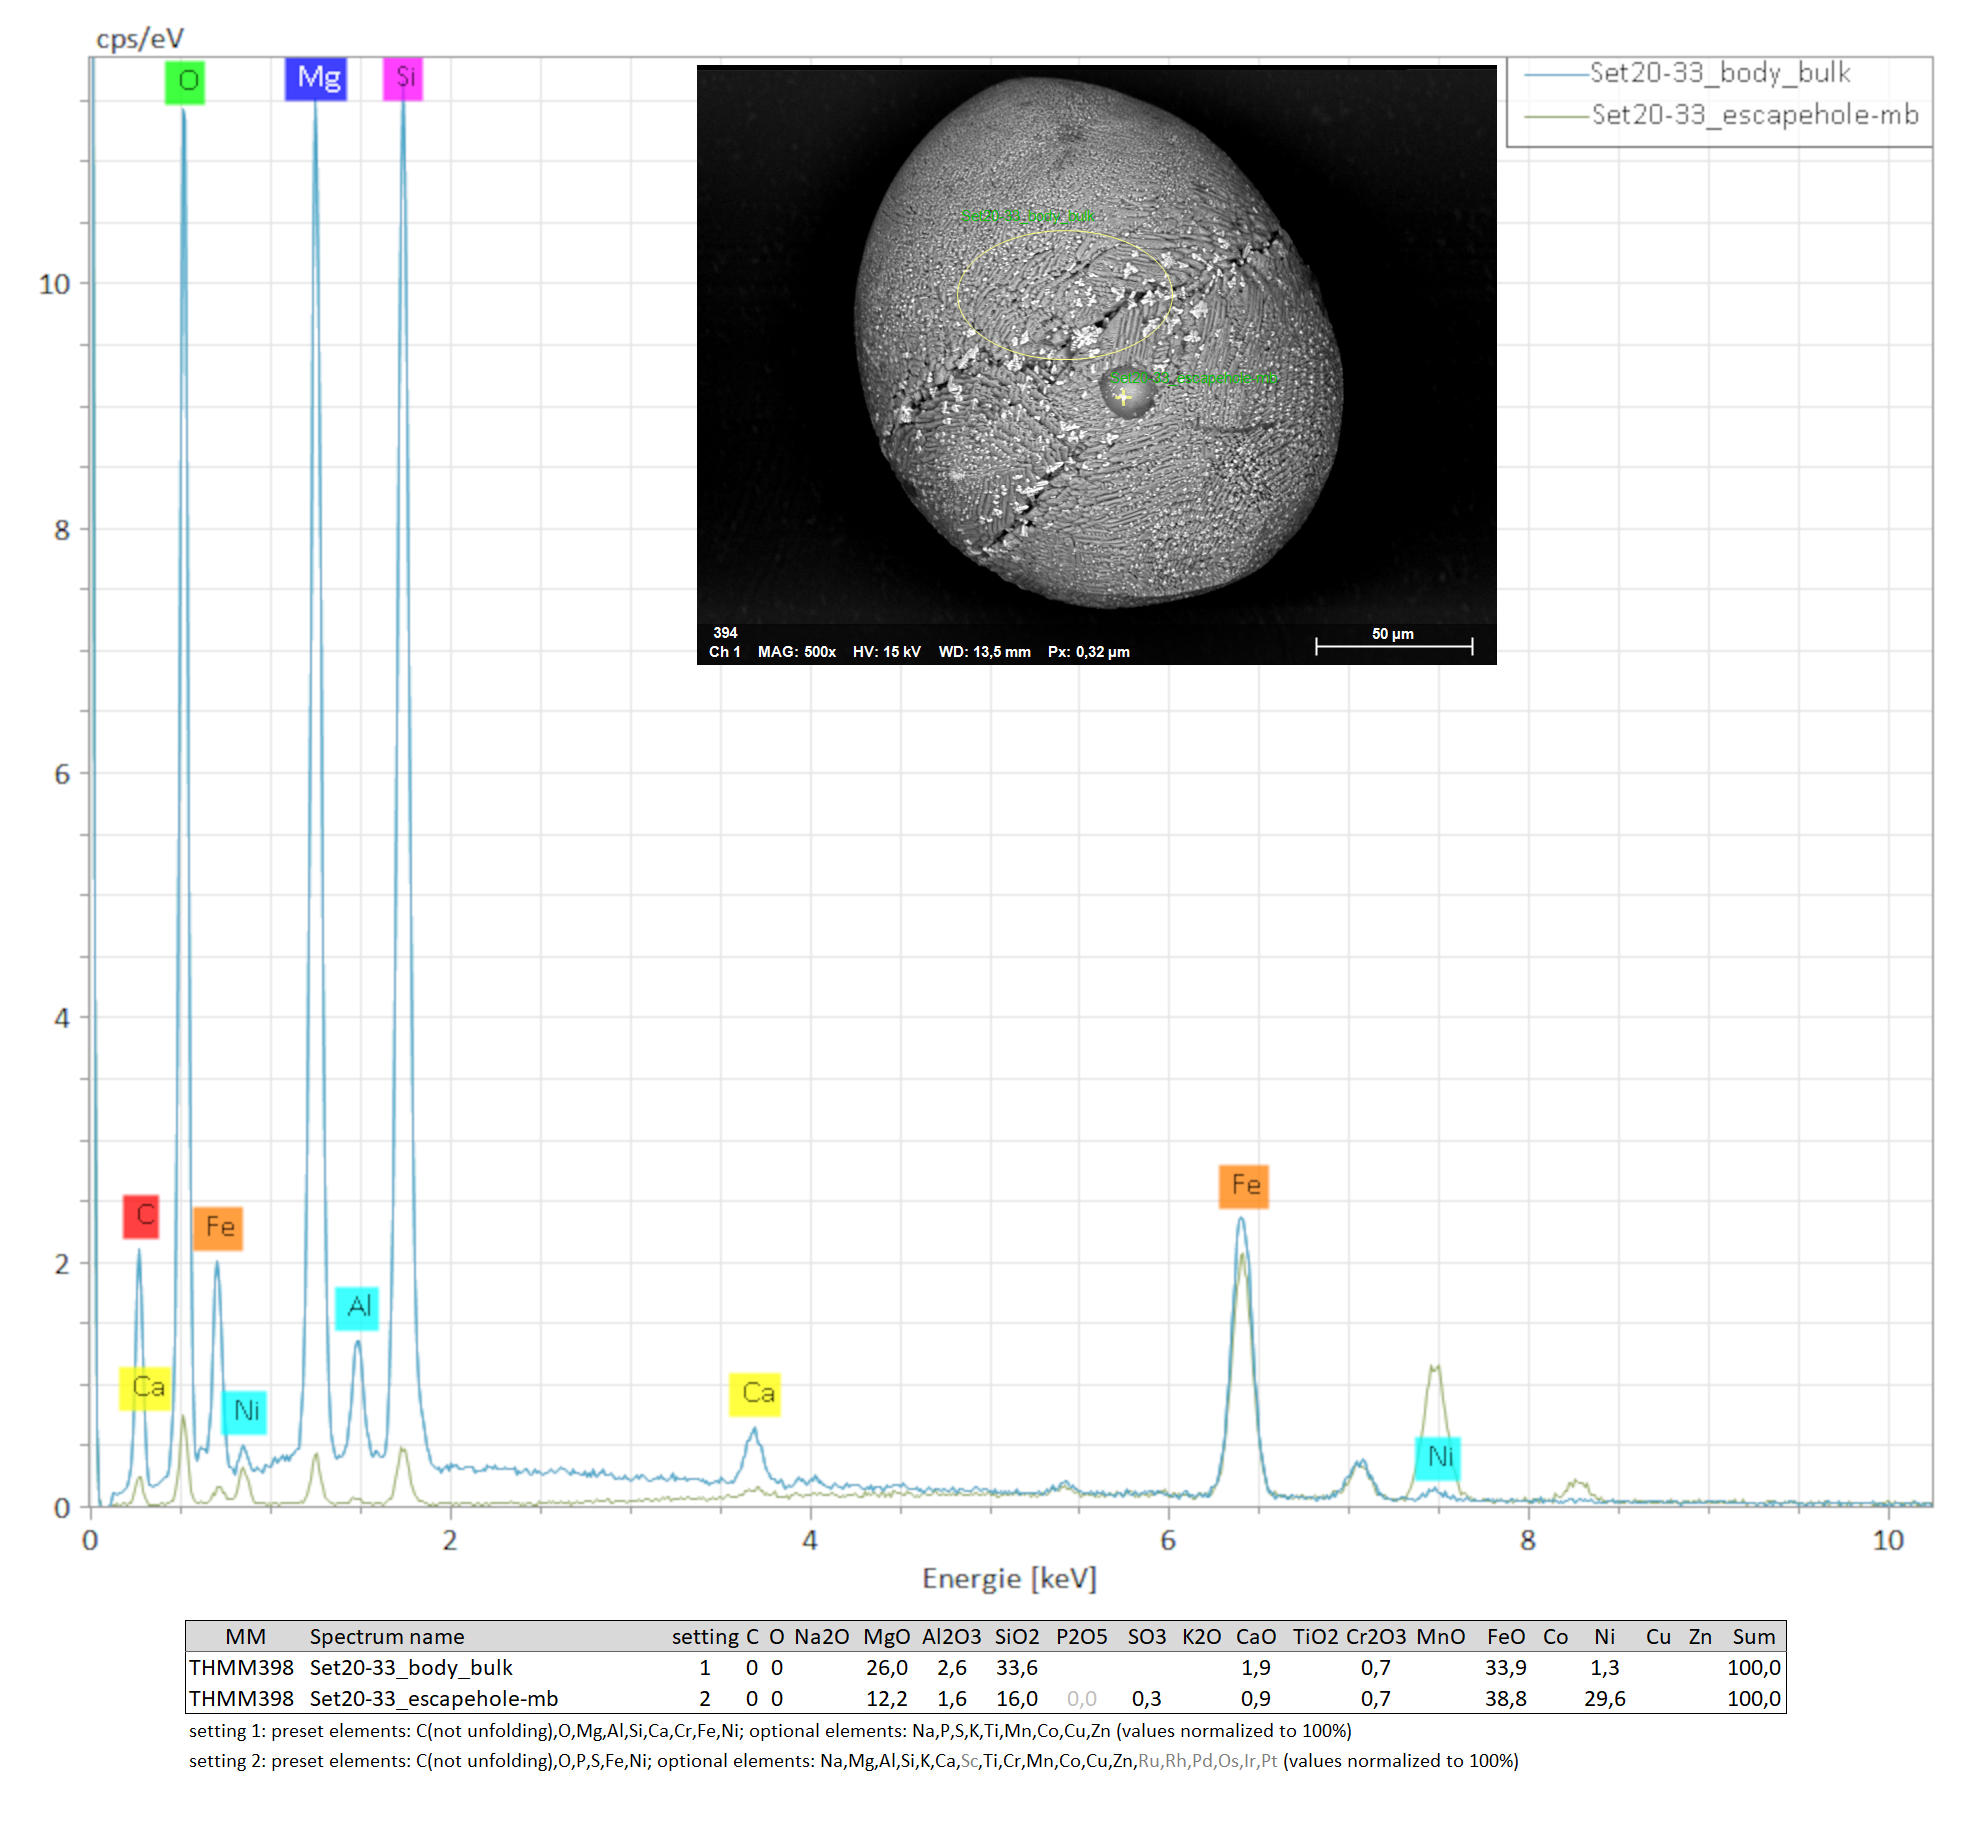Click the cyan Ni label below 1 keV
The width and height of the screenshot is (1964, 1824).
pos(244,1412)
